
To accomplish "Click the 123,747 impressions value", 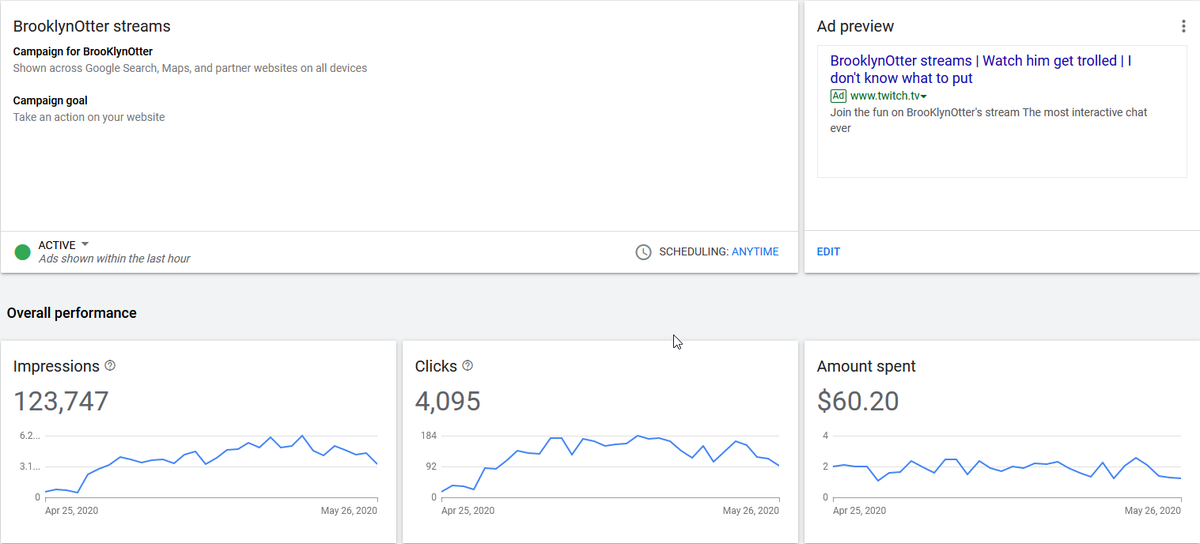I will [x=61, y=401].
